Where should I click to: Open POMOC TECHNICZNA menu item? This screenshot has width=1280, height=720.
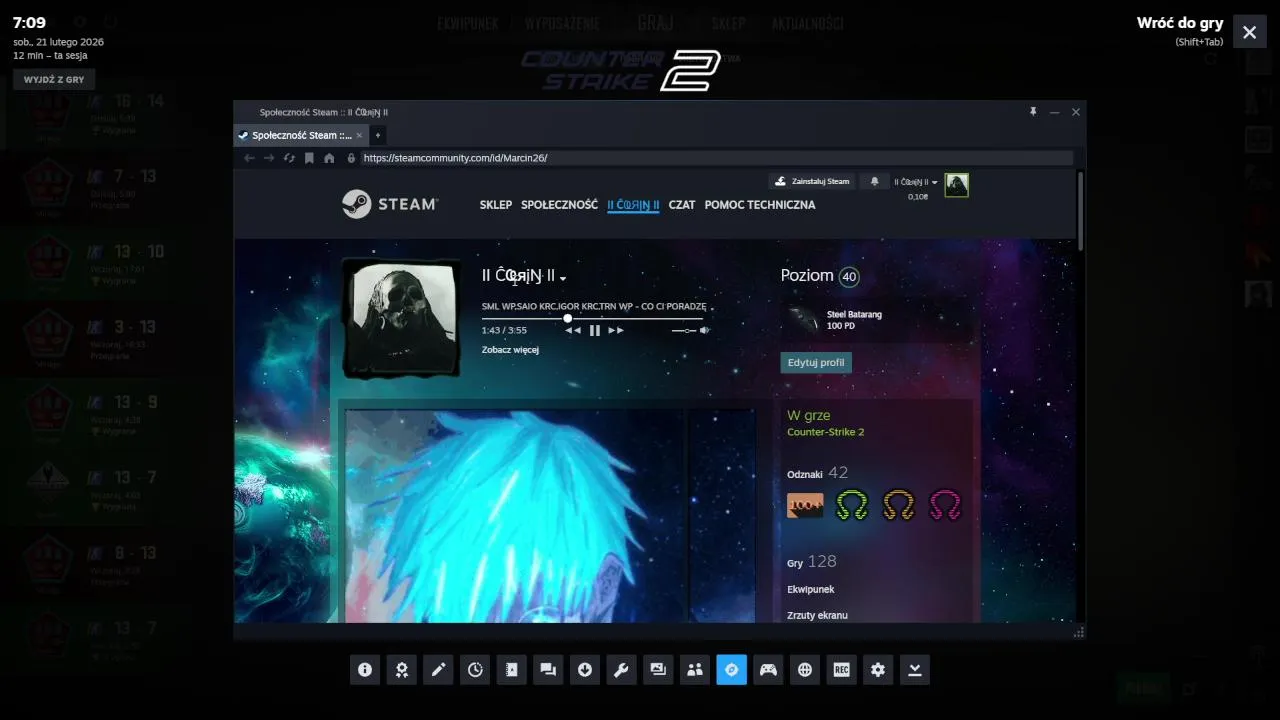click(760, 205)
